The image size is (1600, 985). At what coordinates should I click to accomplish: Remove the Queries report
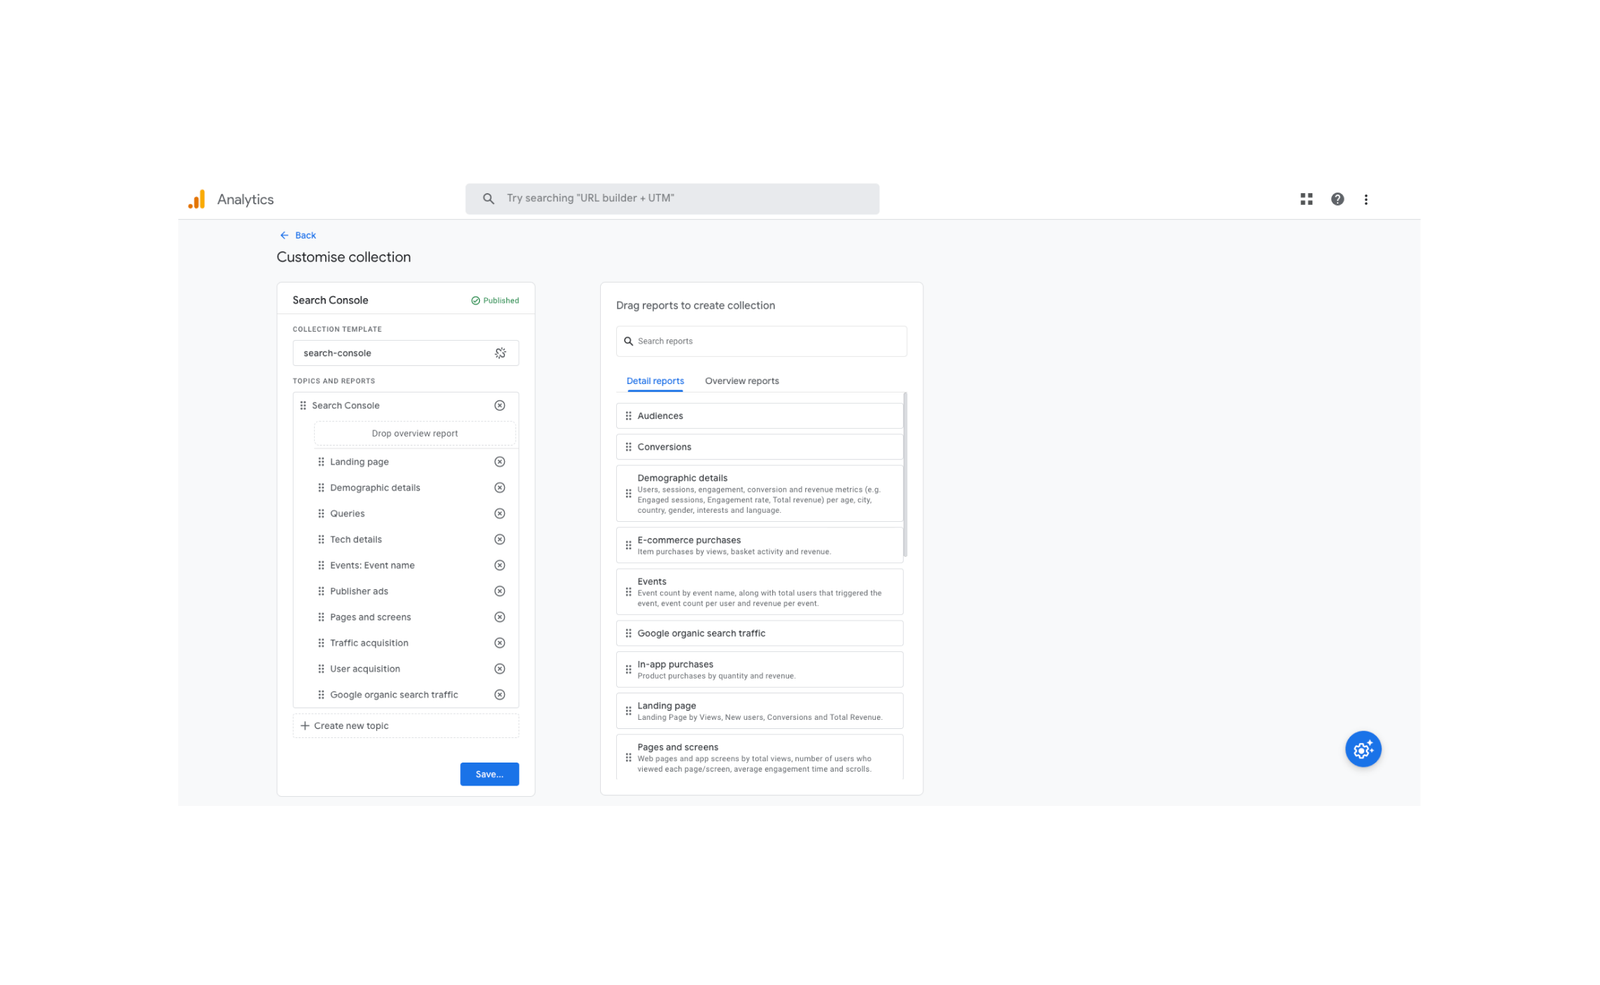click(500, 514)
